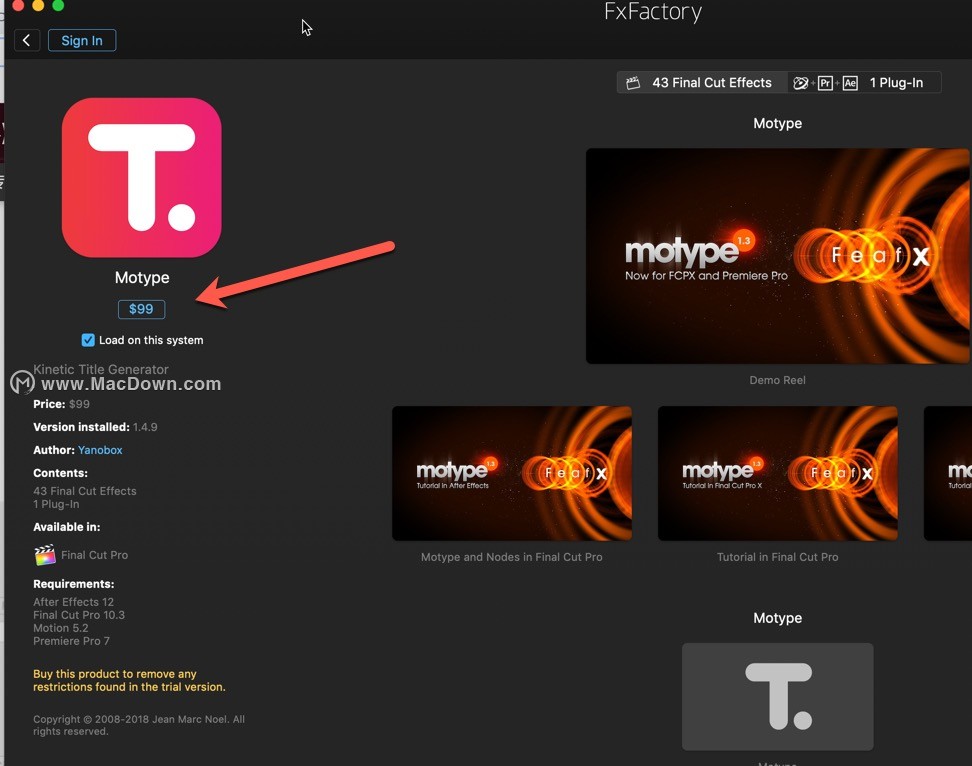This screenshot has height=766, width=972.
Task: Click the 'Version installed: 1.4.9' text
Action: pos(95,427)
